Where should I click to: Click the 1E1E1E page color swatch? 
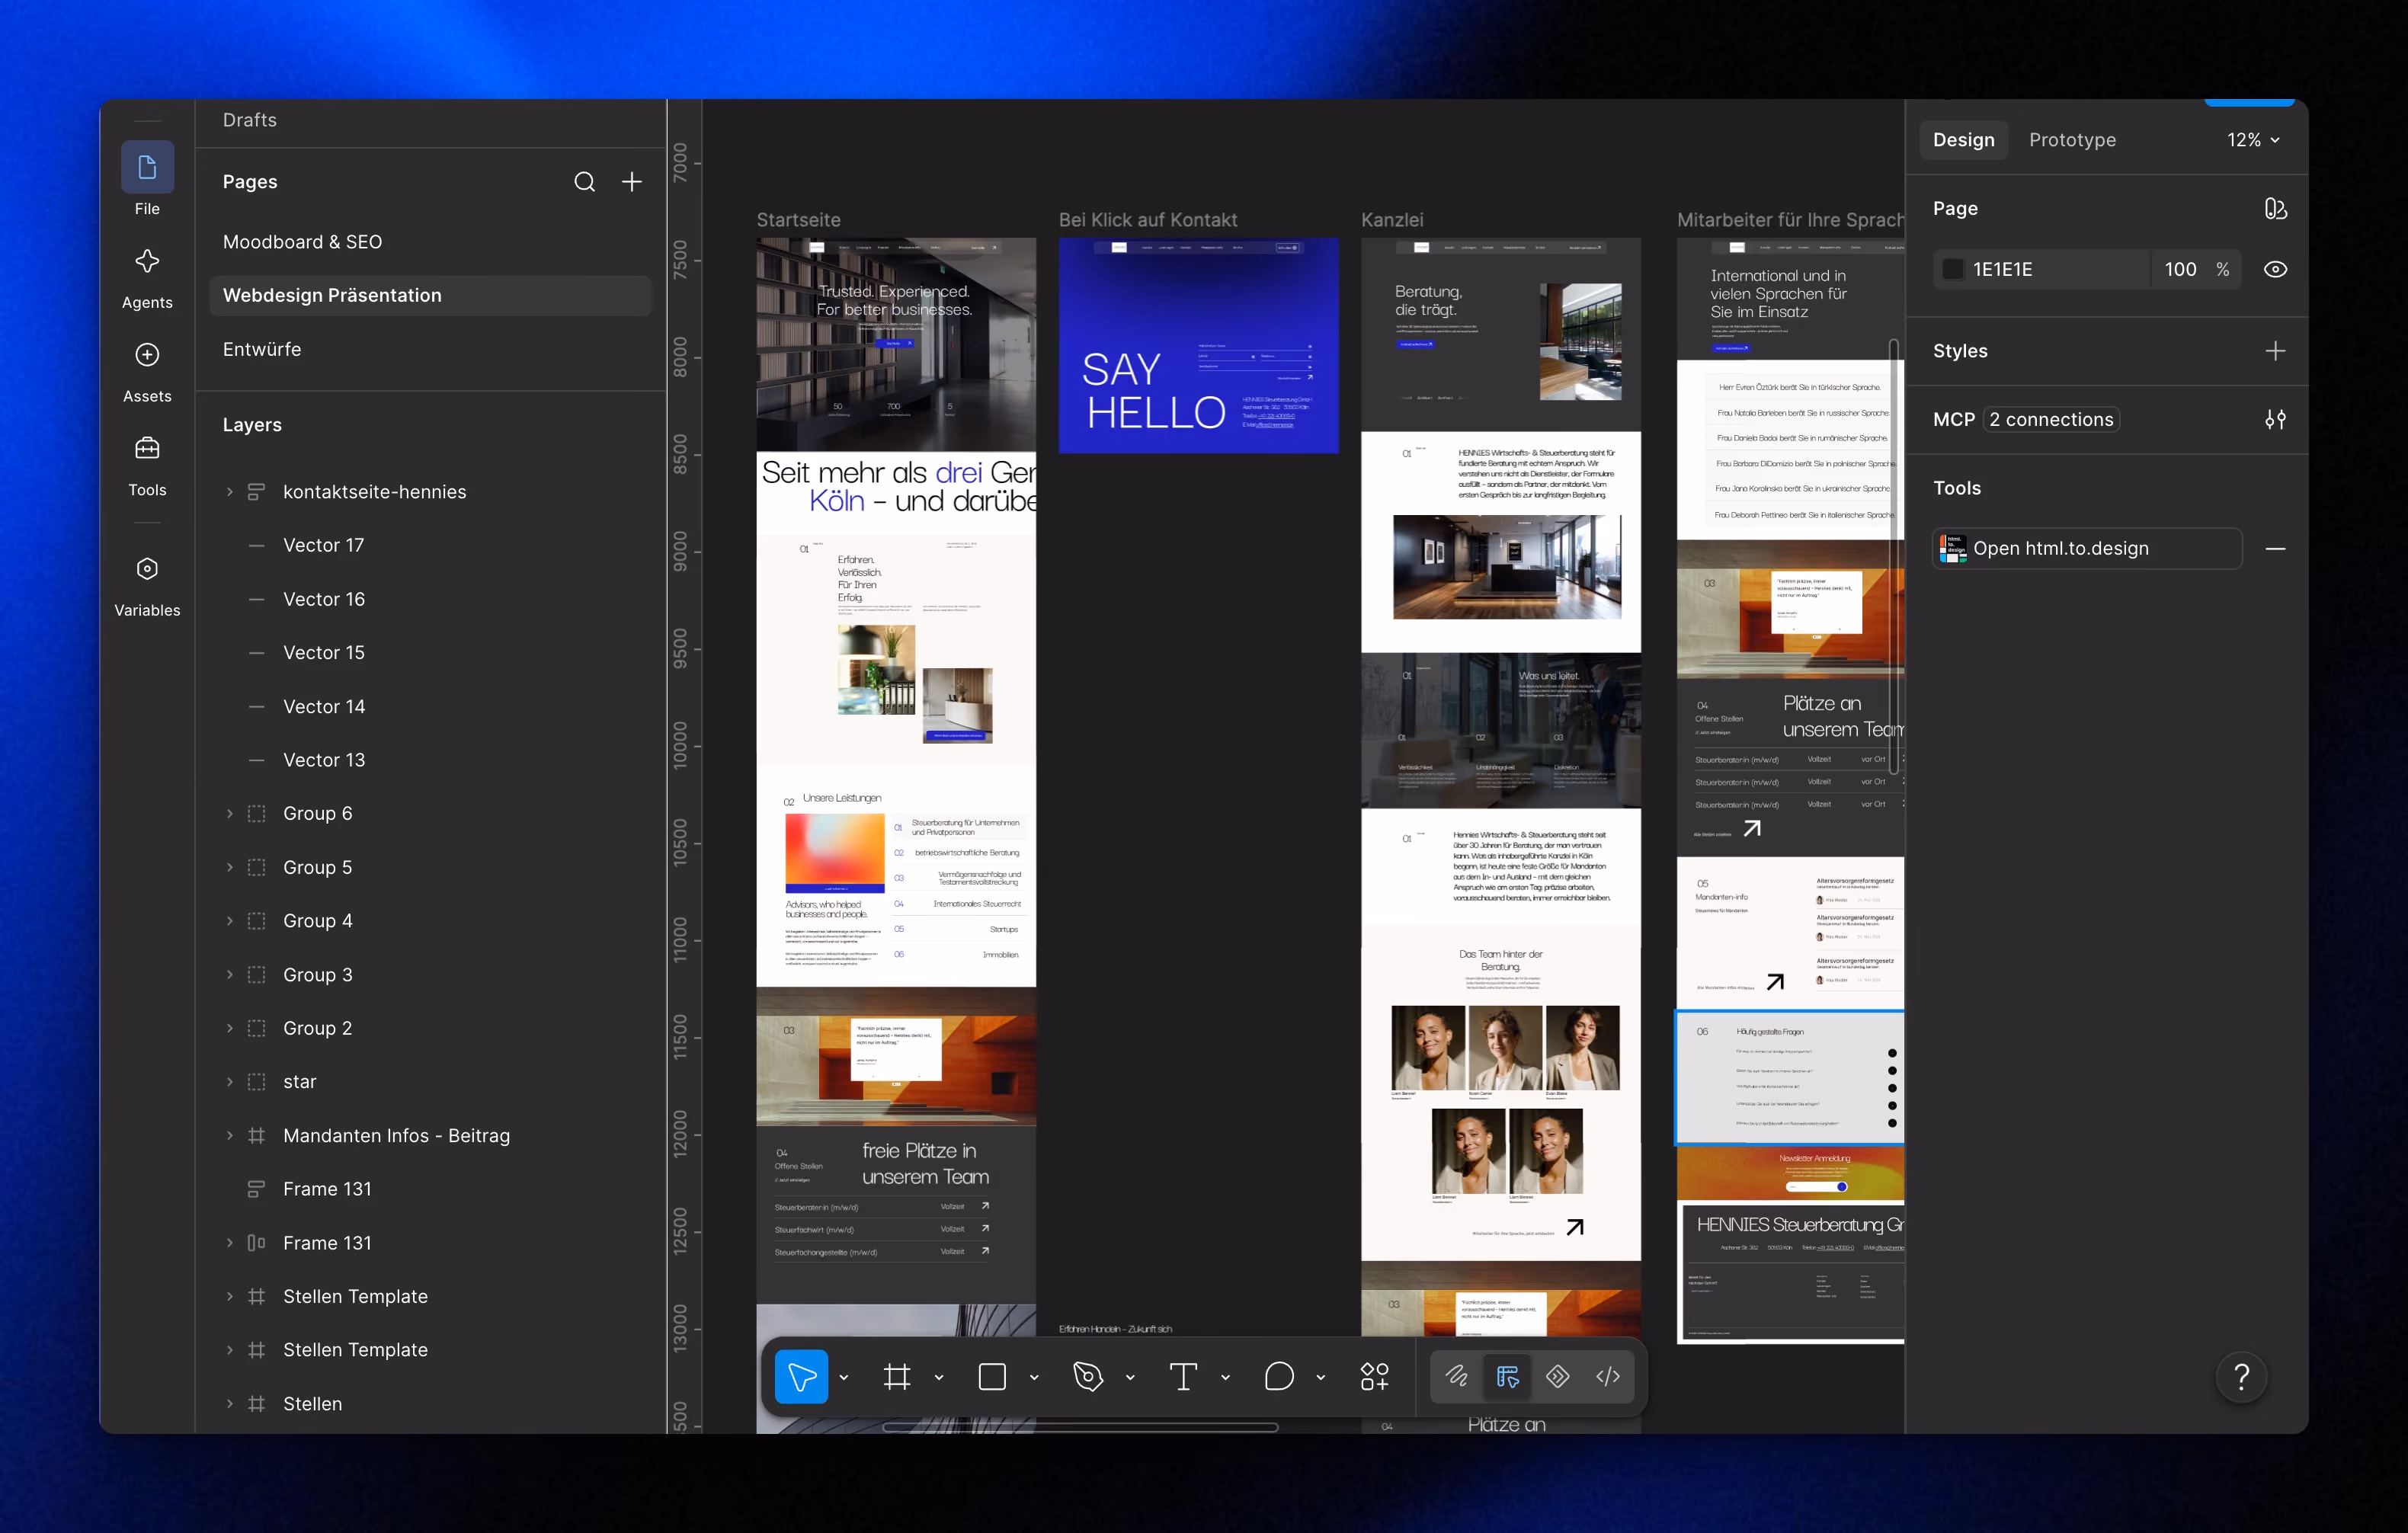[x=1952, y=270]
